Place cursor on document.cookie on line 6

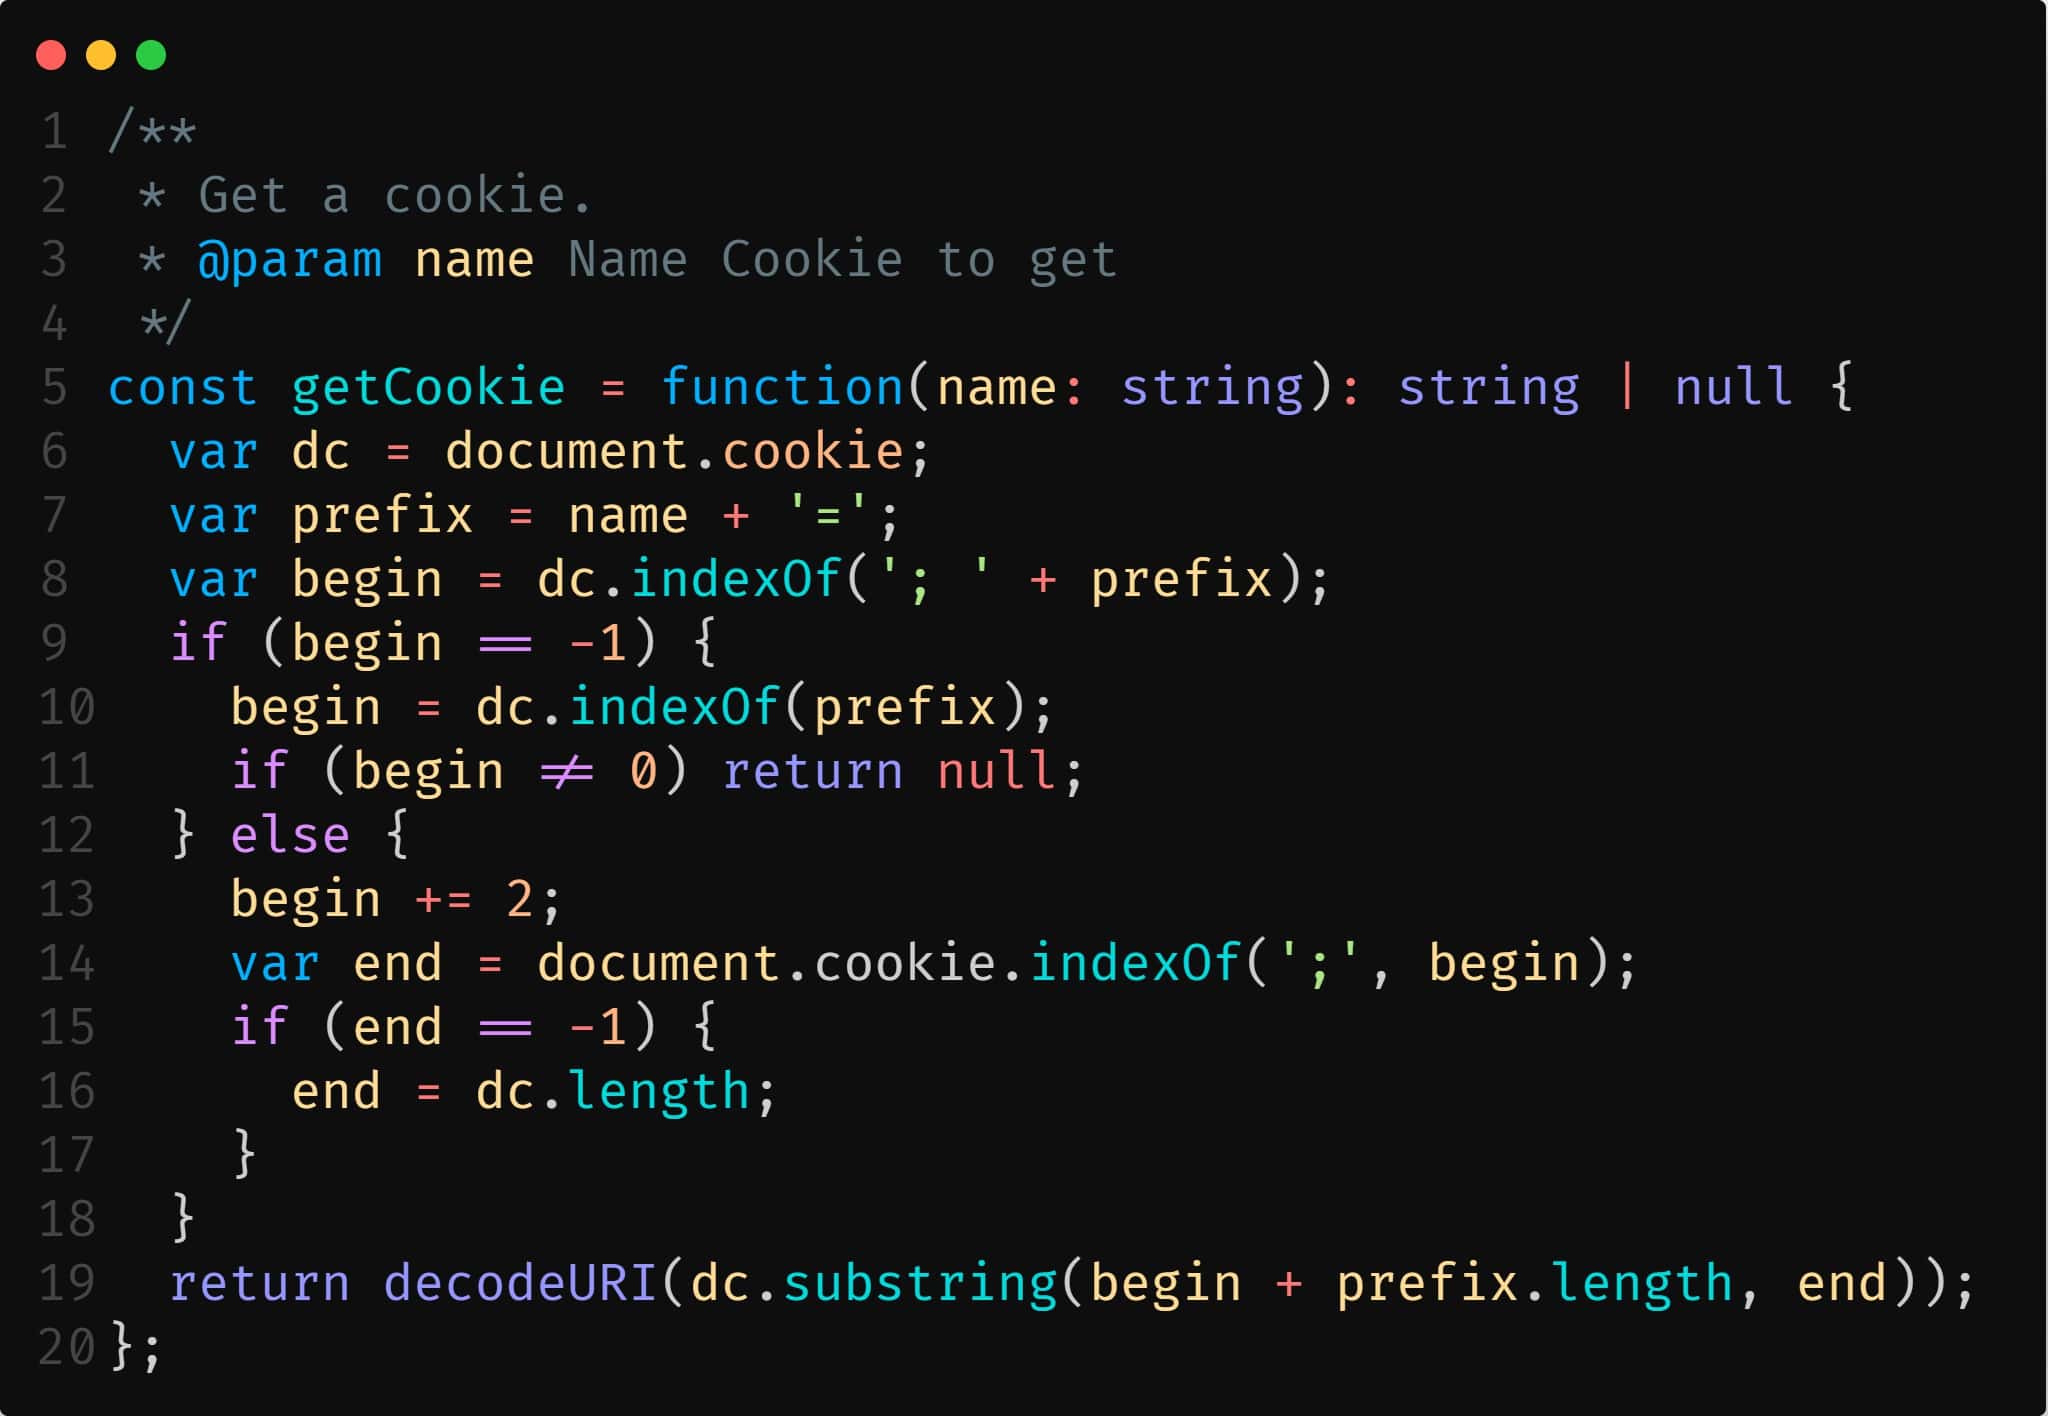click(675, 451)
